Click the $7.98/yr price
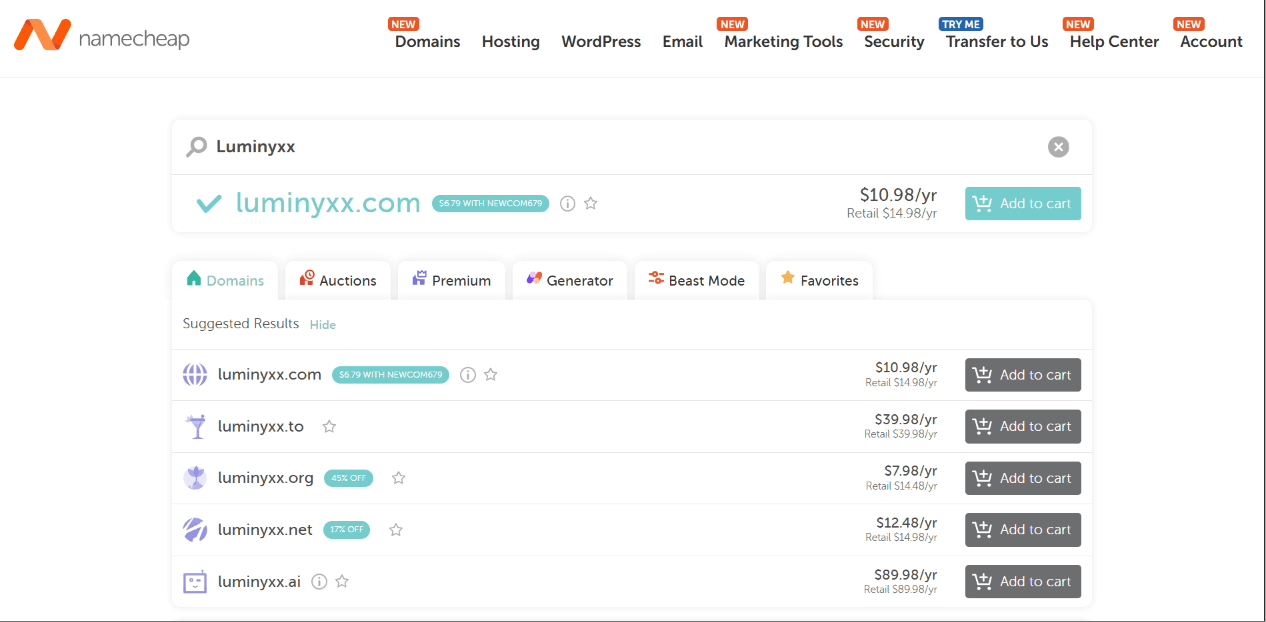 point(911,471)
